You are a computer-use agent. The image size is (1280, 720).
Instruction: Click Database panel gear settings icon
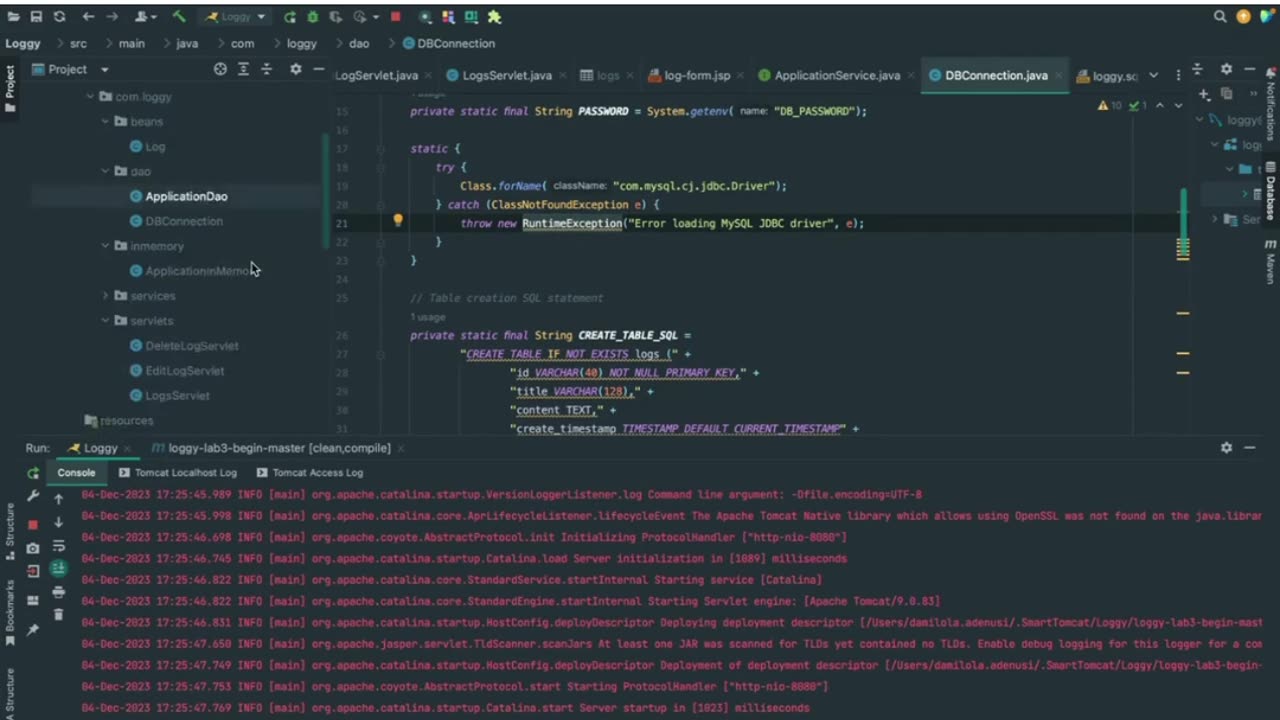(x=1226, y=69)
